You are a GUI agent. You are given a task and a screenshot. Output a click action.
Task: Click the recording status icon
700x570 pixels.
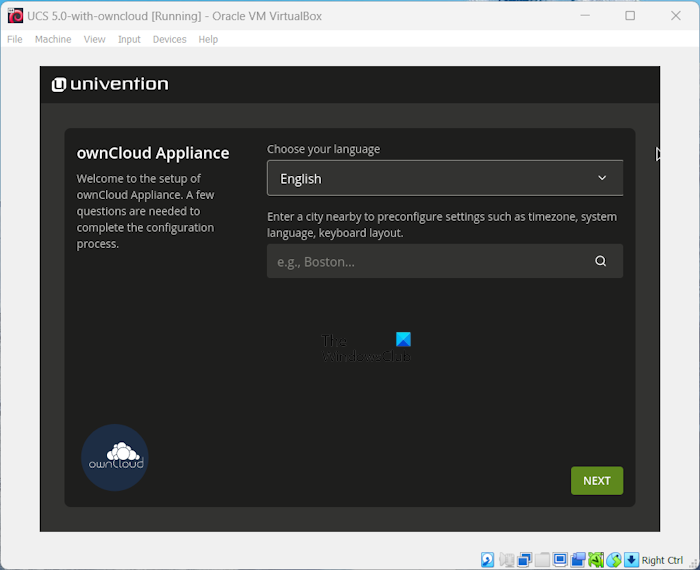578,560
